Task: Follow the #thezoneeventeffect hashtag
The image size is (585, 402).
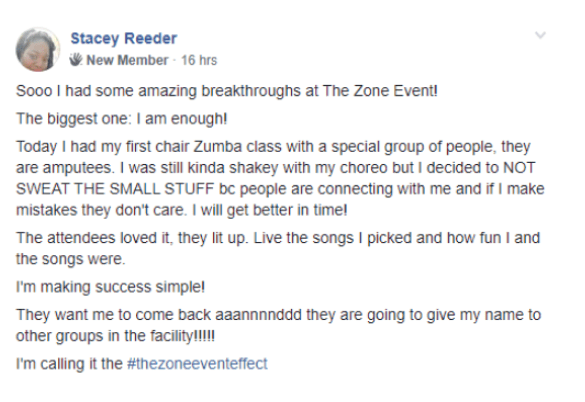Action: (x=197, y=364)
